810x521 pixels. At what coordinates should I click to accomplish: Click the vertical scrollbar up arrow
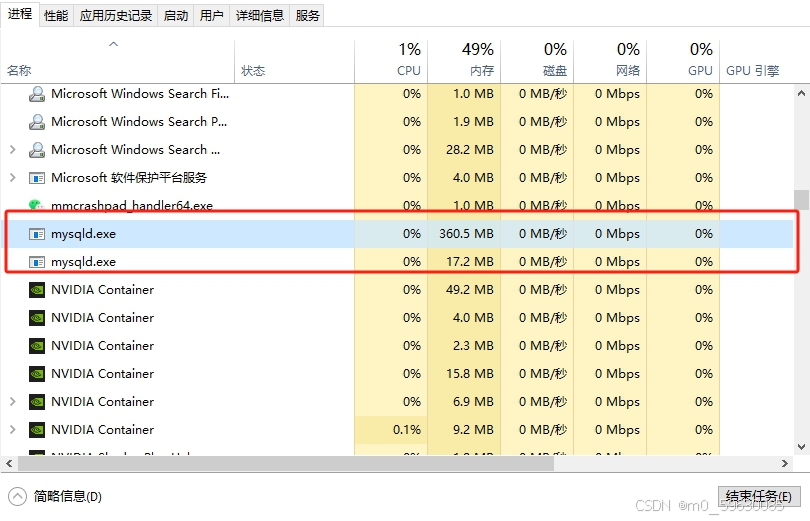801,93
